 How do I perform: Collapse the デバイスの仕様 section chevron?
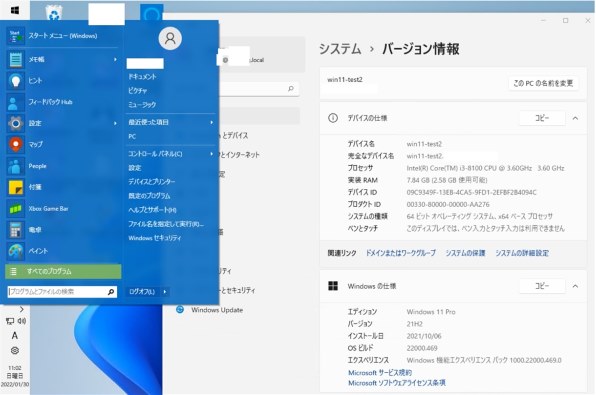575,118
